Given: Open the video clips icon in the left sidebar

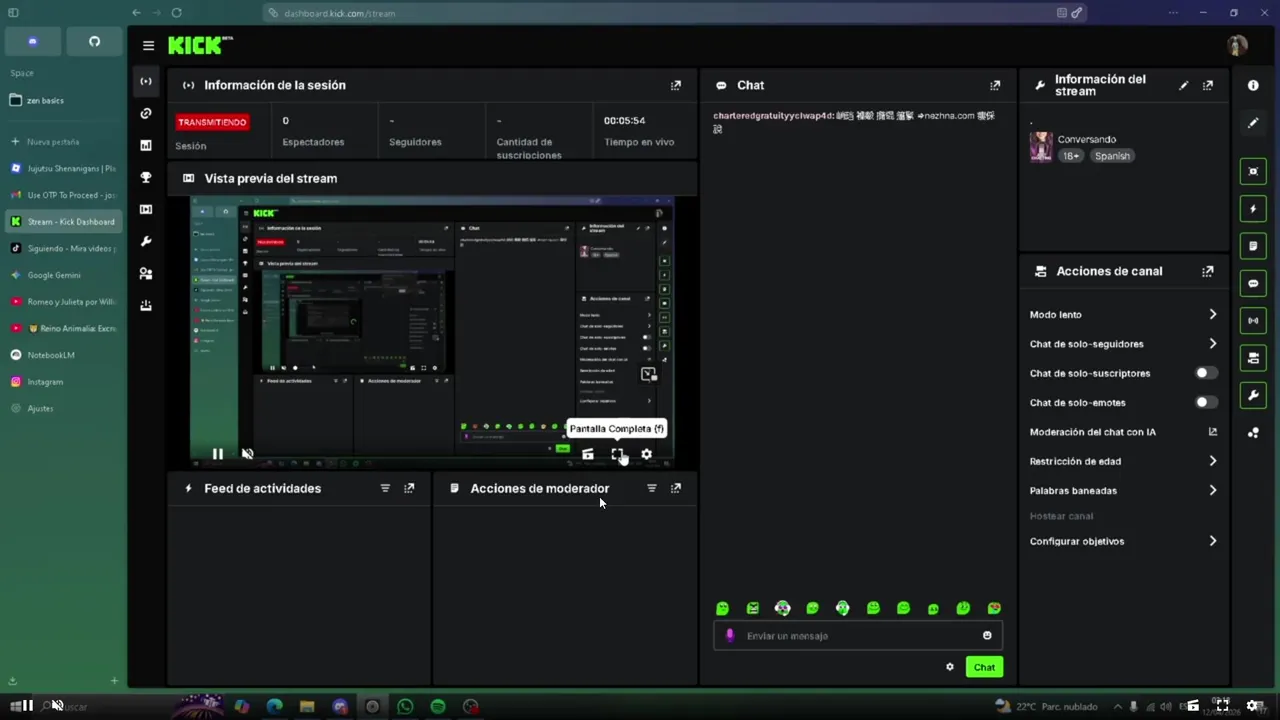Looking at the screenshot, I should click(146, 209).
